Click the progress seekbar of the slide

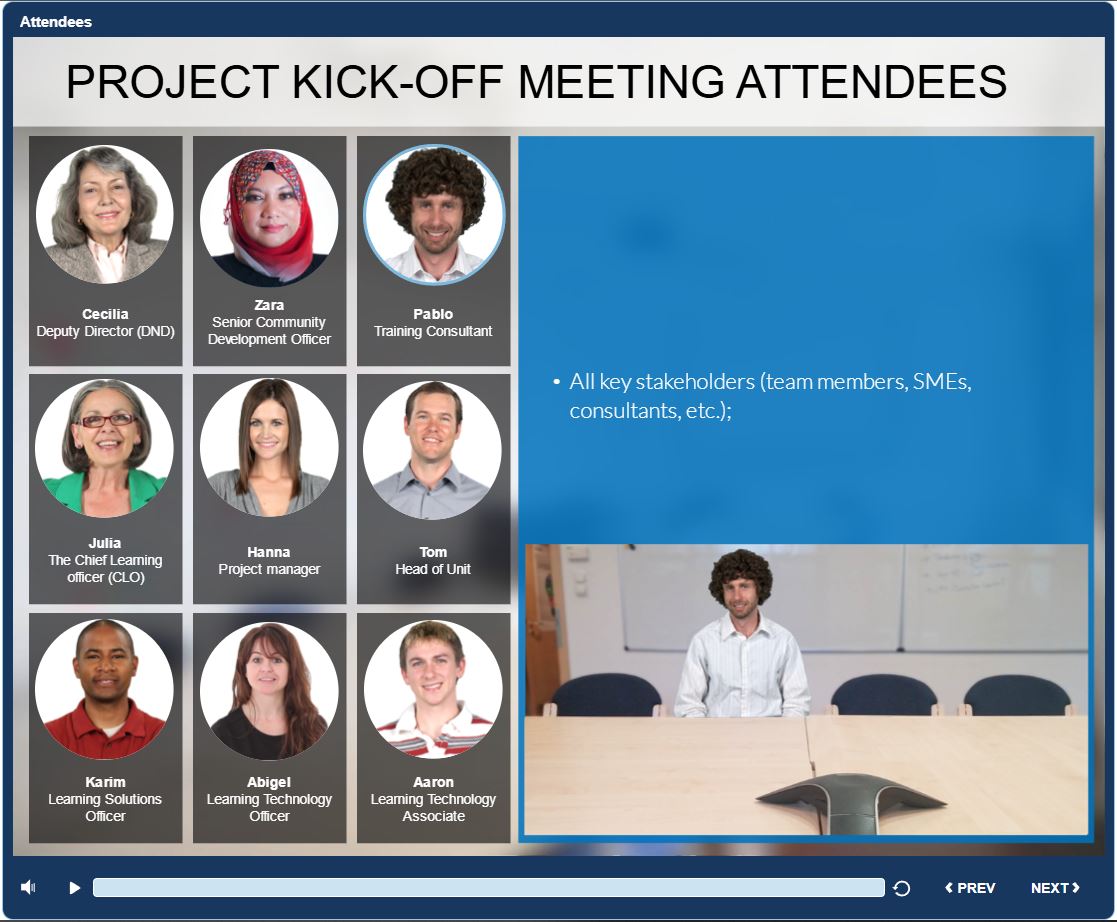488,888
